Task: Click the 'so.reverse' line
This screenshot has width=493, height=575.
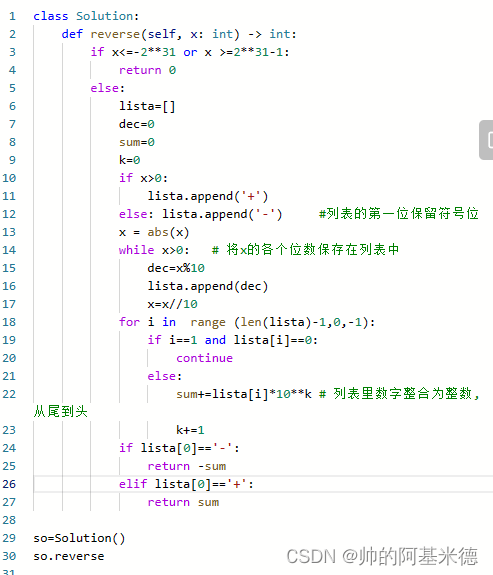Action: click(69, 556)
